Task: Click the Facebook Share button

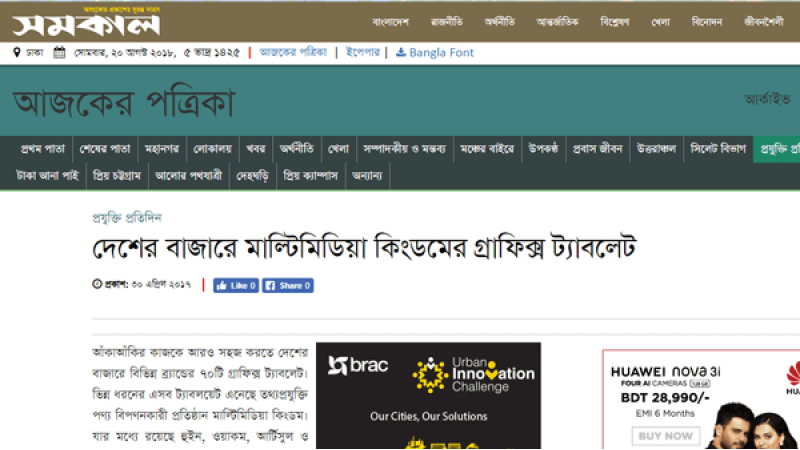Action: point(288,285)
